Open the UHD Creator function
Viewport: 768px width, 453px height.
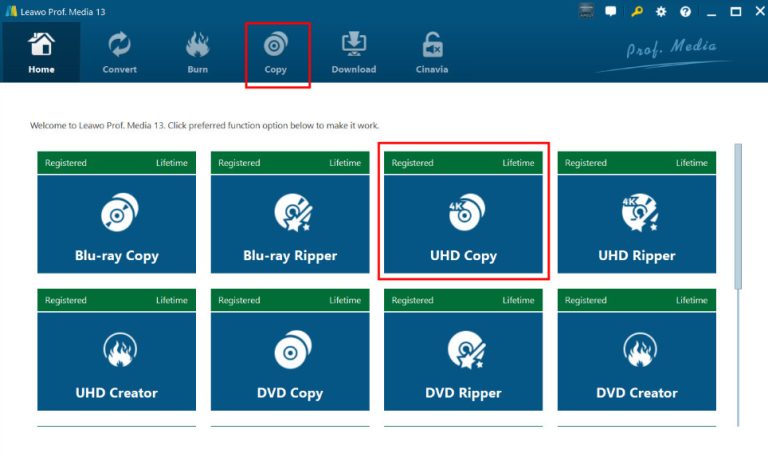[x=117, y=360]
